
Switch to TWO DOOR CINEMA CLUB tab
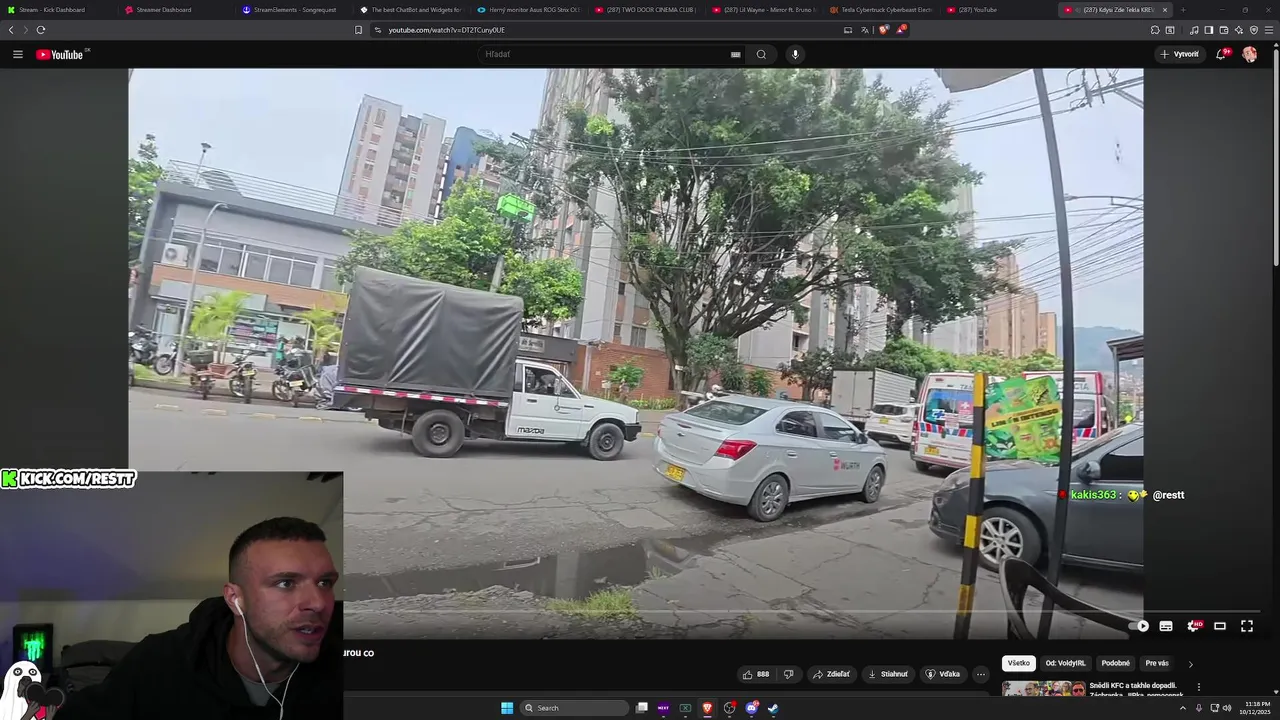pyautogui.click(x=645, y=10)
